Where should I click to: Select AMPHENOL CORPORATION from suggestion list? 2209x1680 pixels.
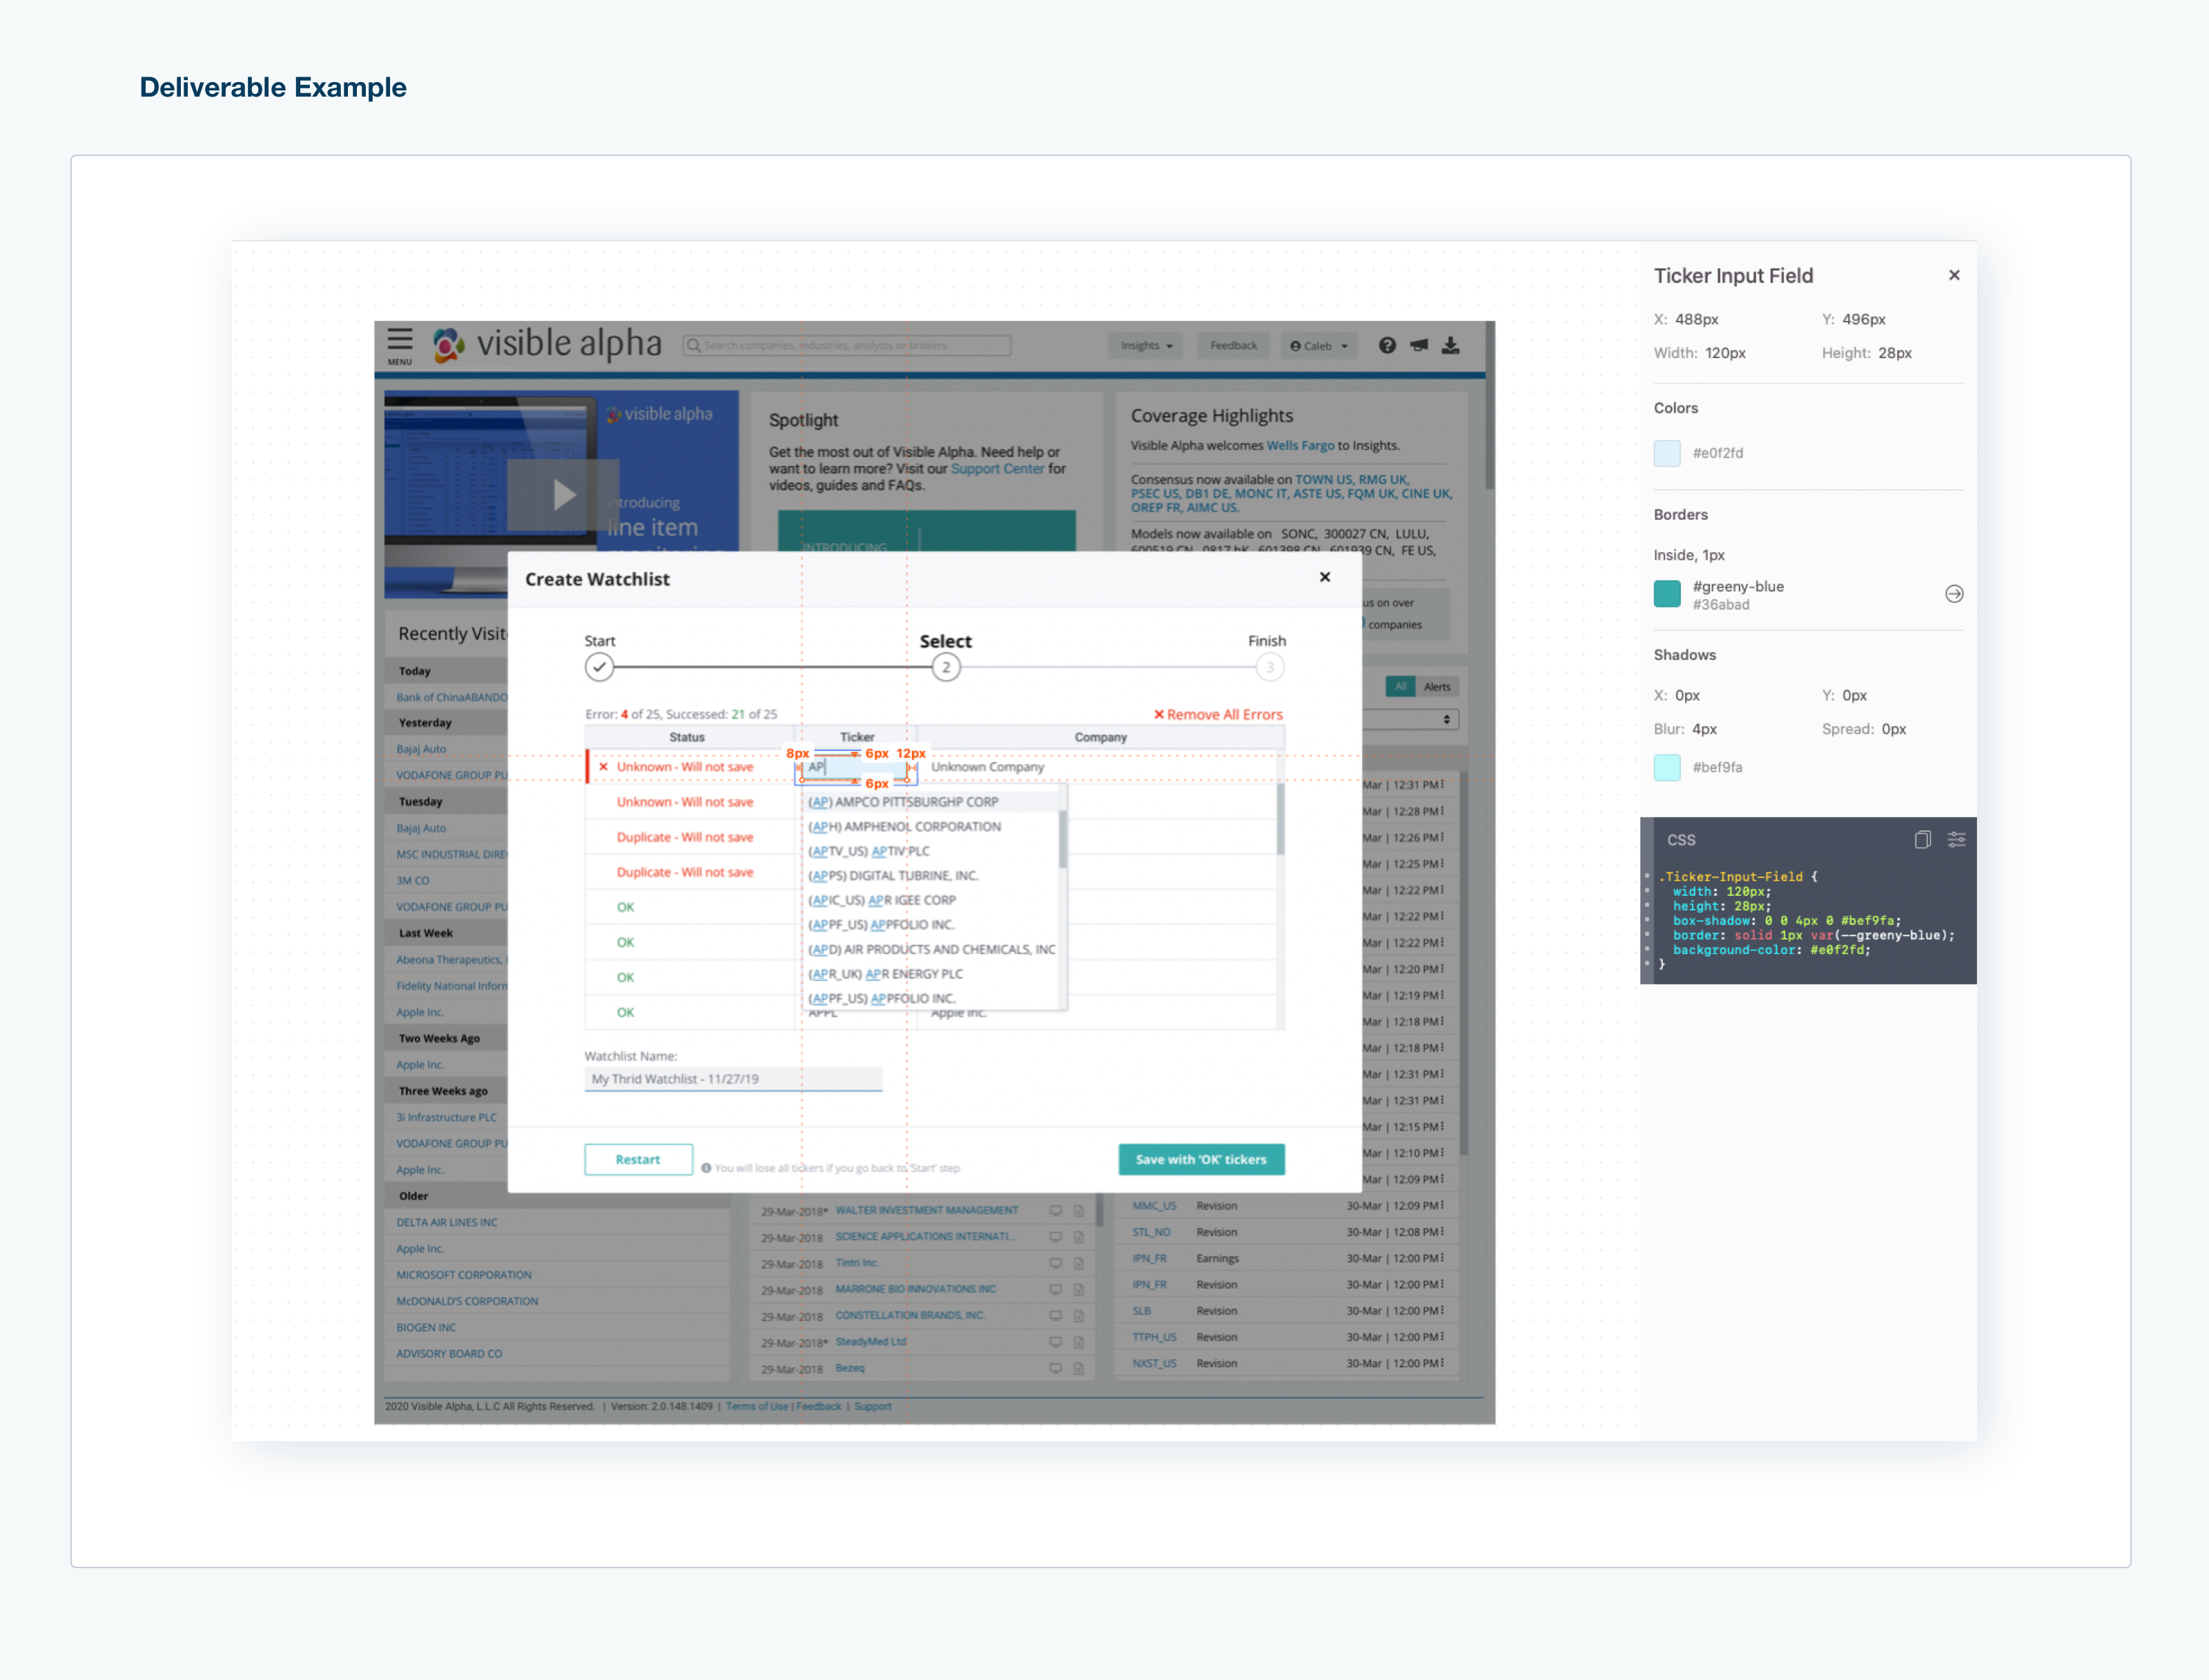point(904,827)
